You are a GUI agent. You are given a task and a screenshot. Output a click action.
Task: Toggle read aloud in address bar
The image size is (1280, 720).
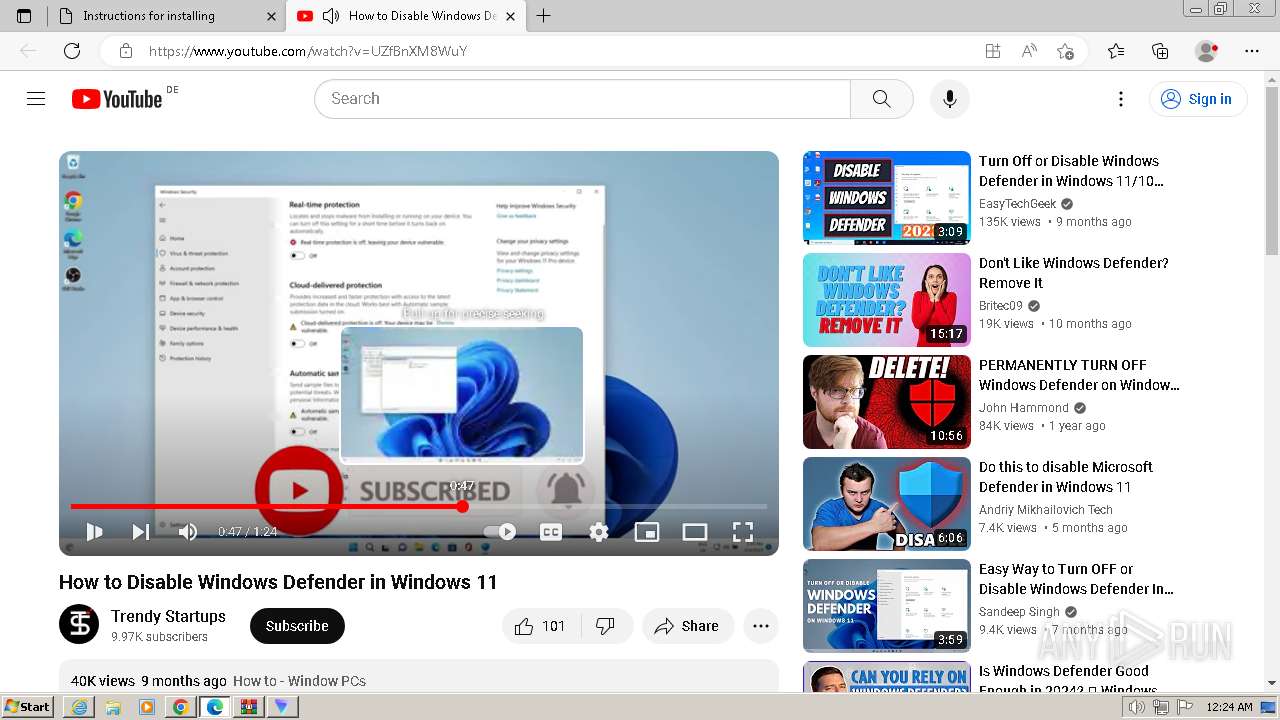1029,51
